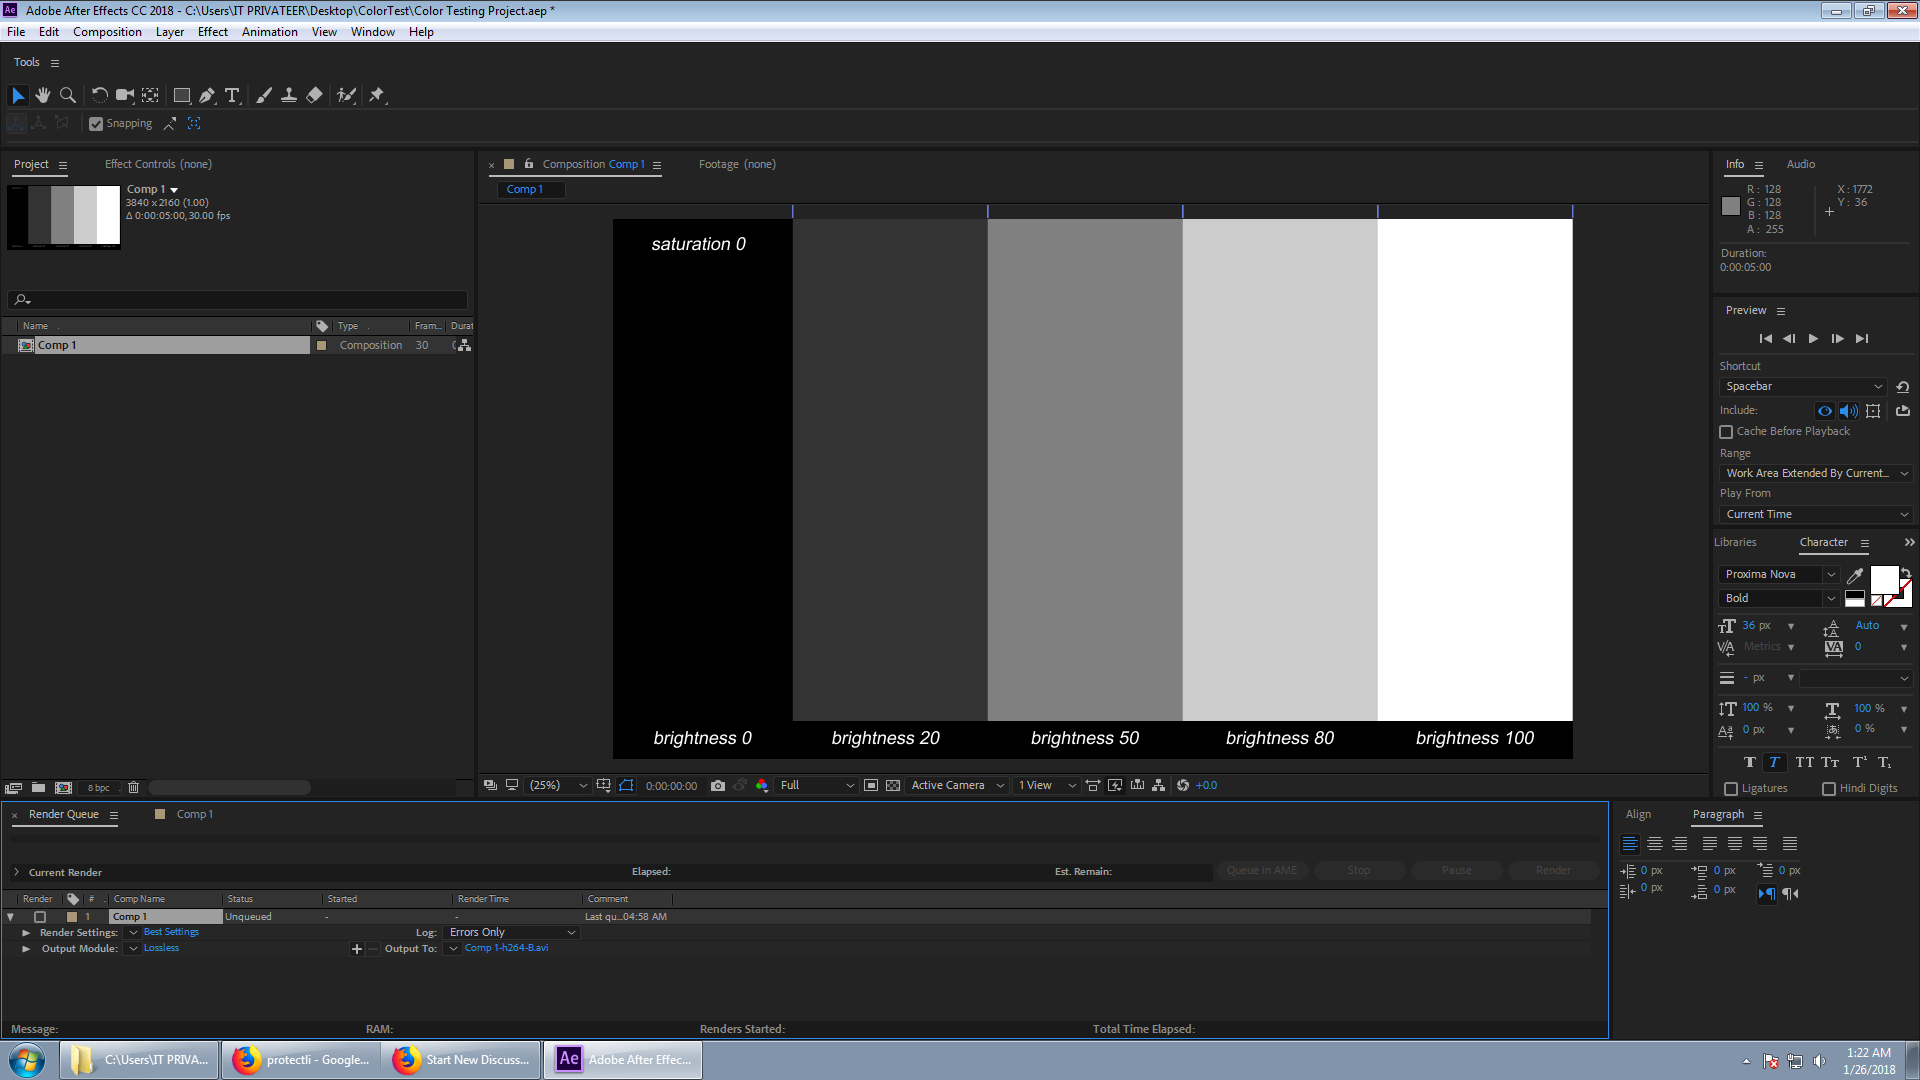Select the Text tool
This screenshot has height=1080, width=1920.
click(x=233, y=94)
